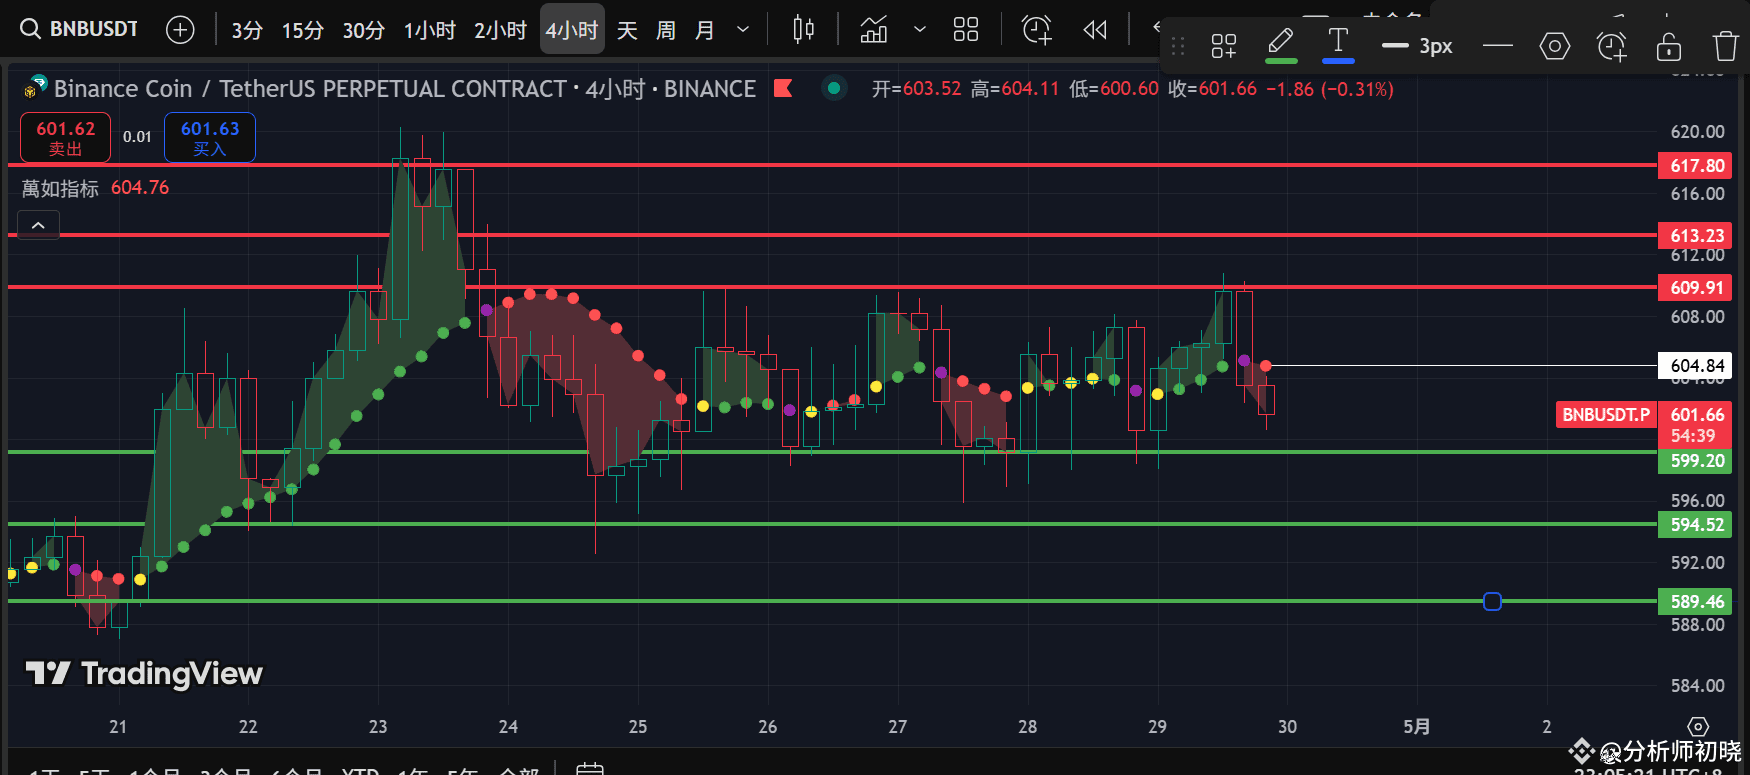Switch to the 3分 timeframe
Image resolution: width=1750 pixels, height=775 pixels.
point(247,30)
